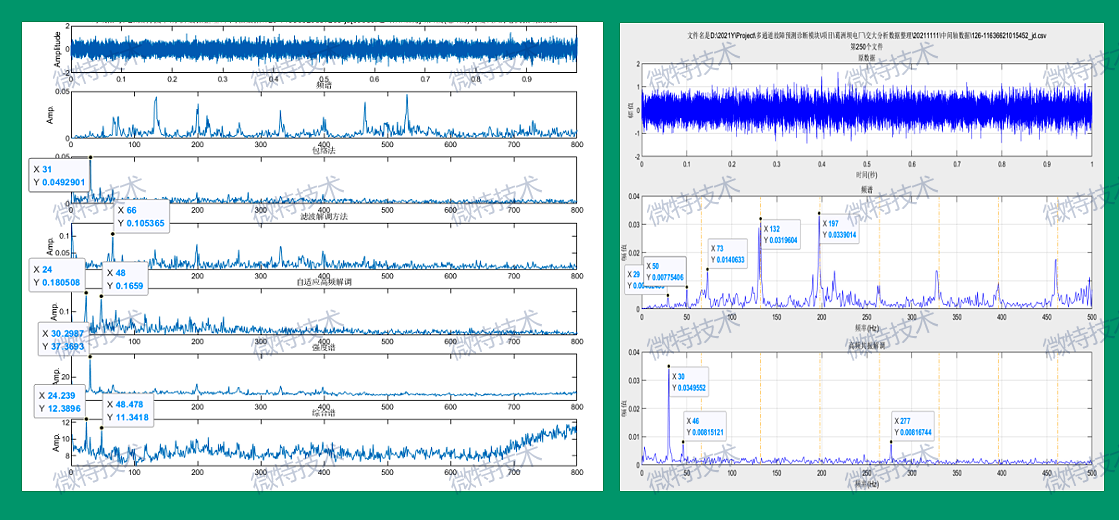Click the left Amplitude time-waveform plot
Image resolution: width=1119 pixels, height=520 pixels.
click(x=323, y=48)
